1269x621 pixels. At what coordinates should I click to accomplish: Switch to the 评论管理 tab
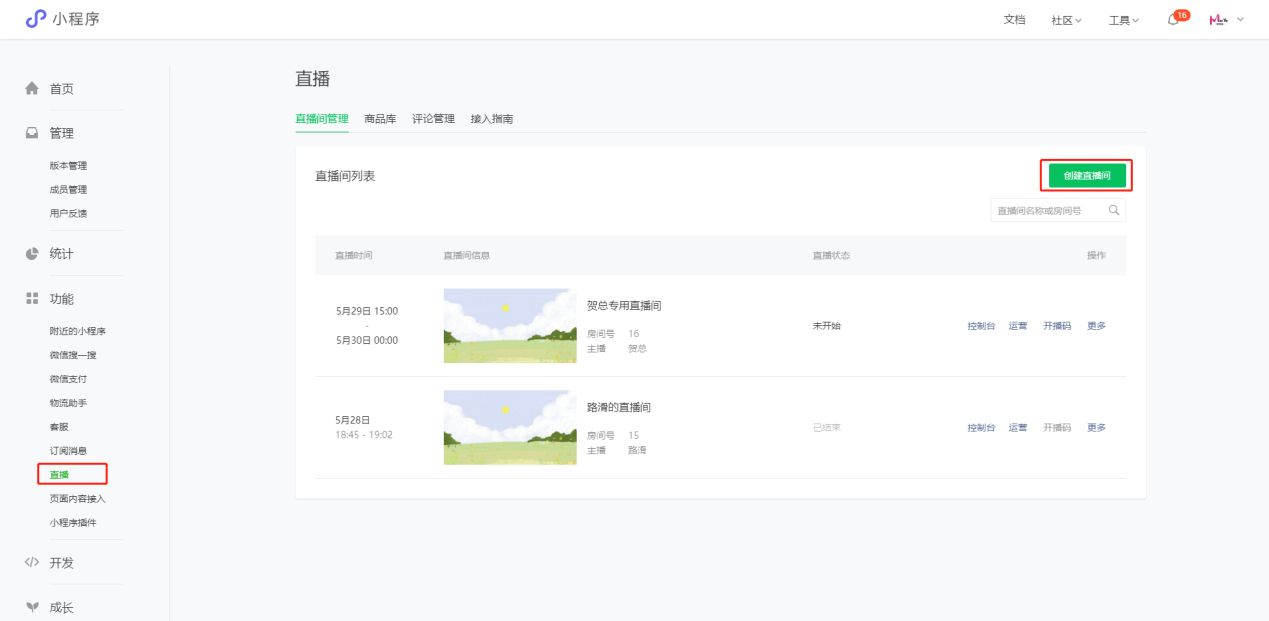click(433, 119)
